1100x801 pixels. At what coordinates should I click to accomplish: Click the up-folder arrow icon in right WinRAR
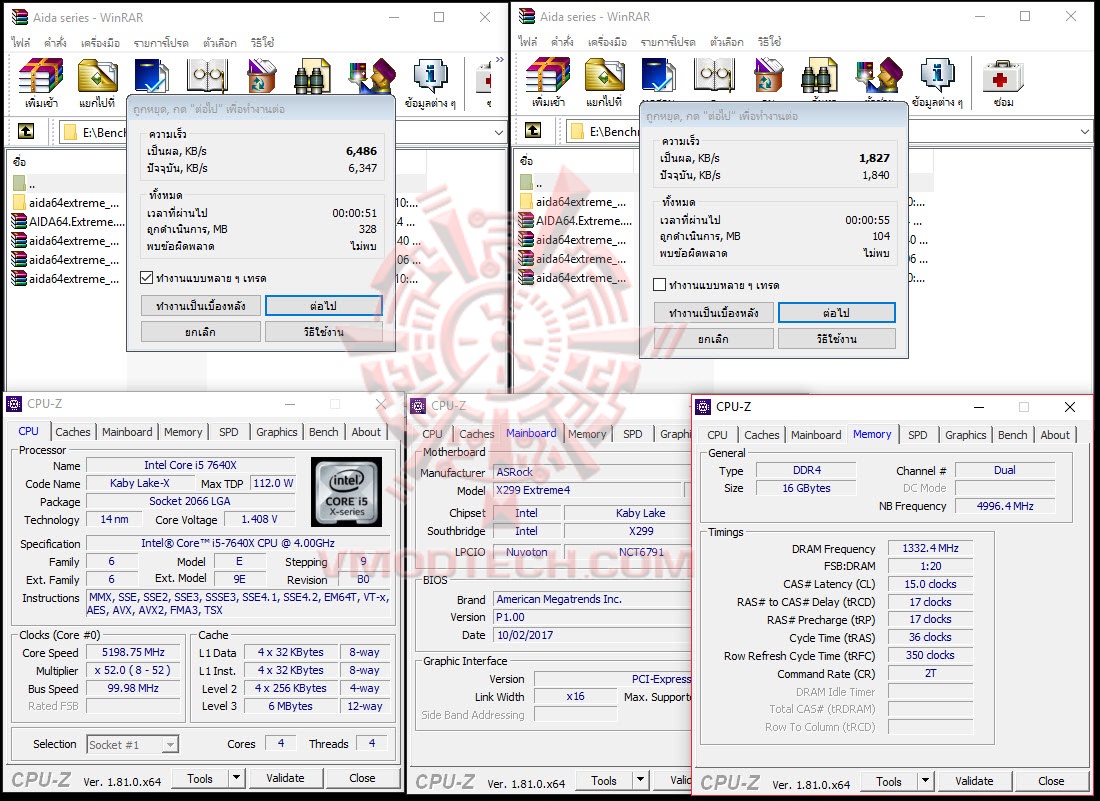coord(533,130)
